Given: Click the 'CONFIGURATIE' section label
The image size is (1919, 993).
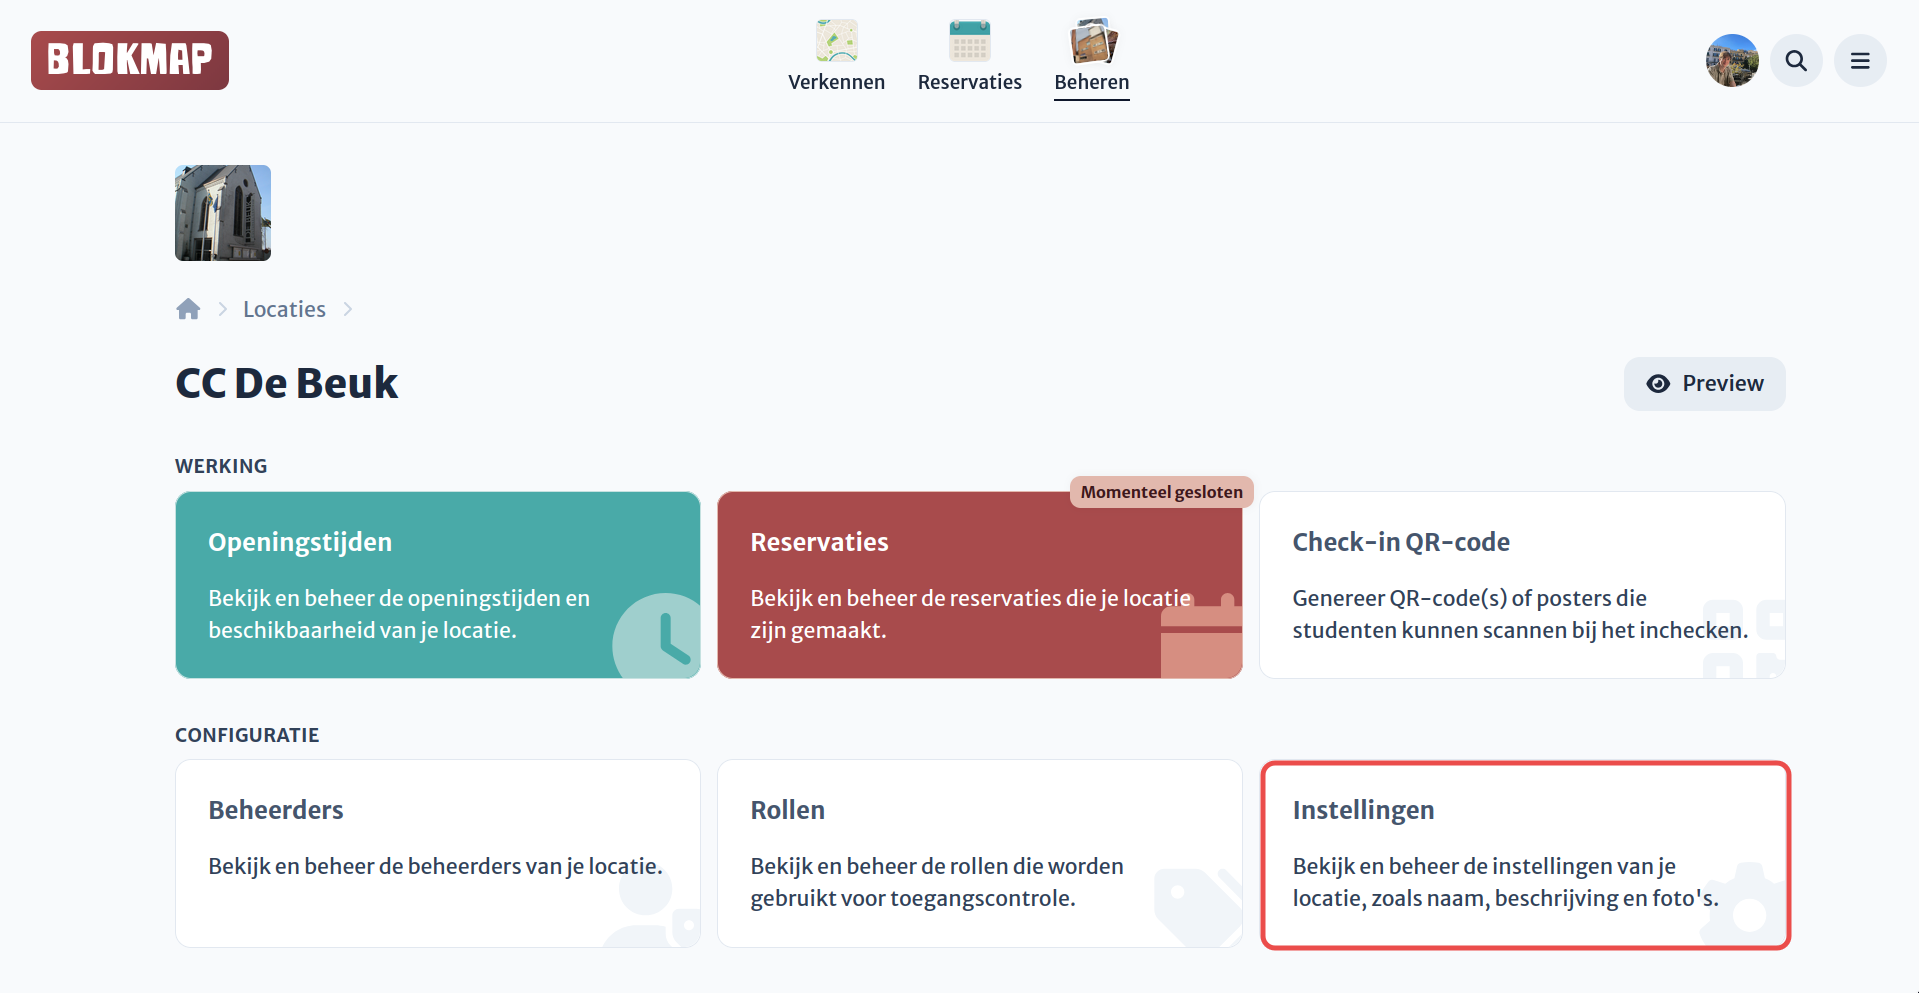Looking at the screenshot, I should tap(247, 735).
